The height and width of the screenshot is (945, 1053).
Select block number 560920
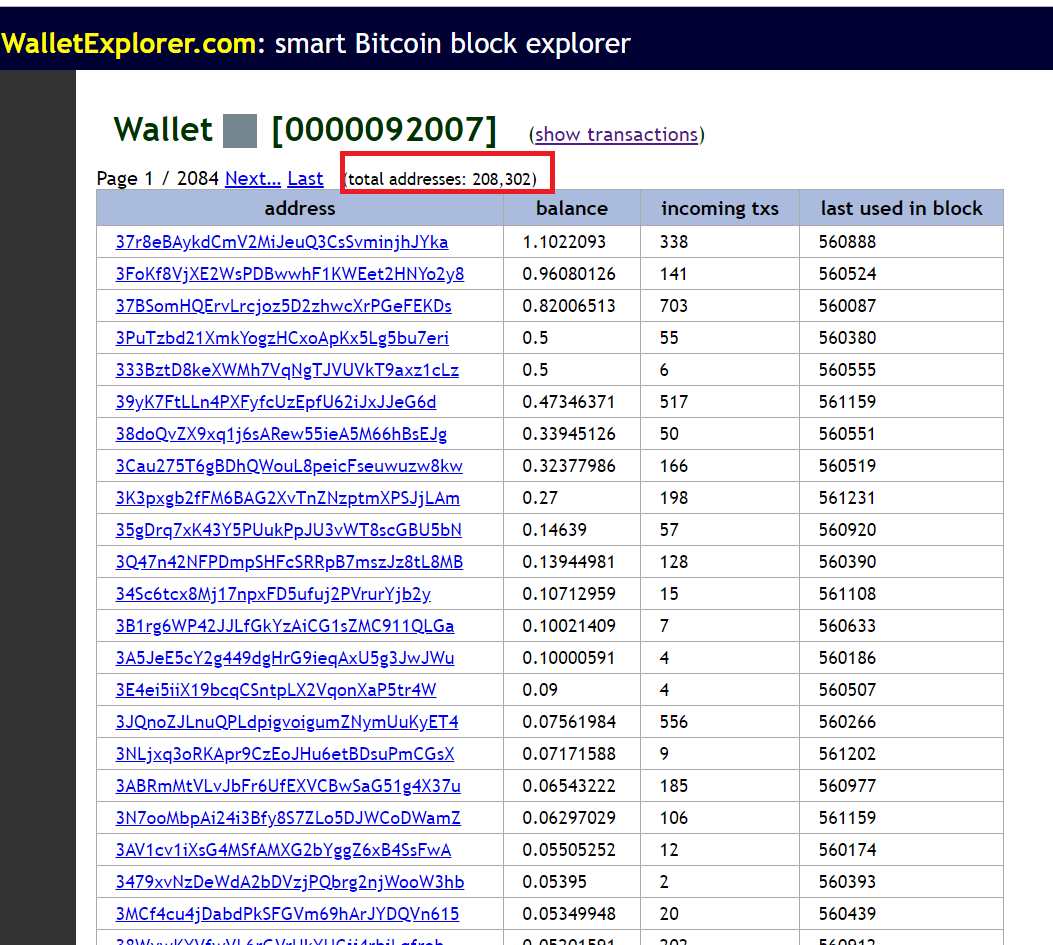(x=847, y=530)
